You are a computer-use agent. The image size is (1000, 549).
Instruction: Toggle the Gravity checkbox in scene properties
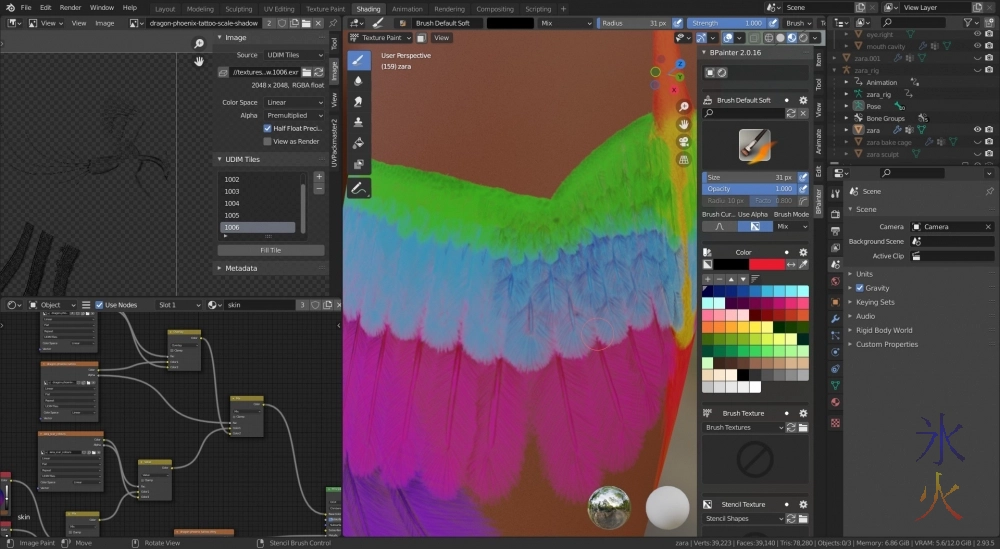859,288
